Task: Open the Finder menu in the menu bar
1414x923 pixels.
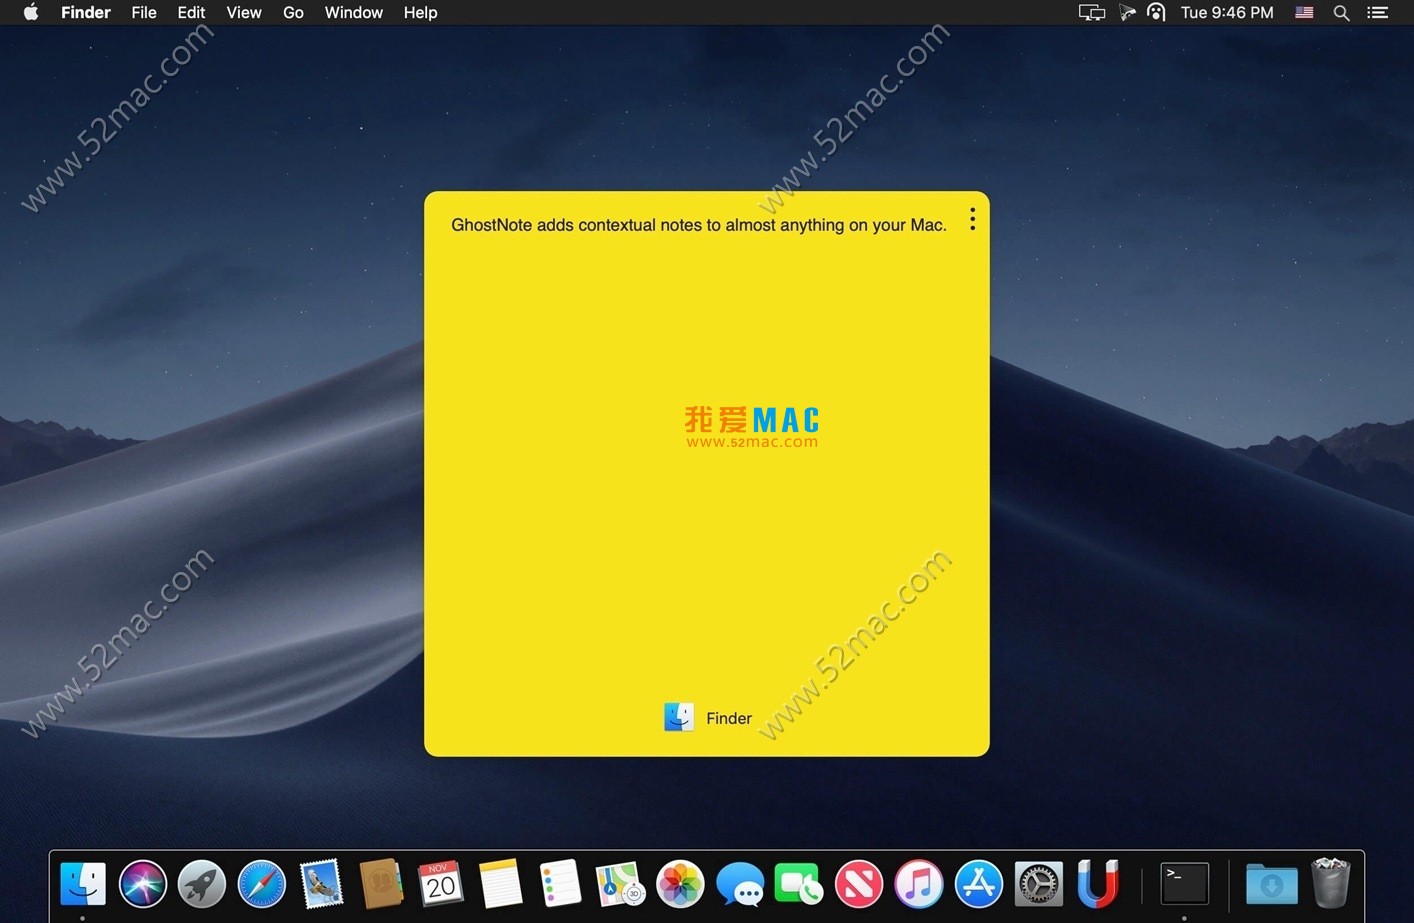Action: [x=86, y=12]
